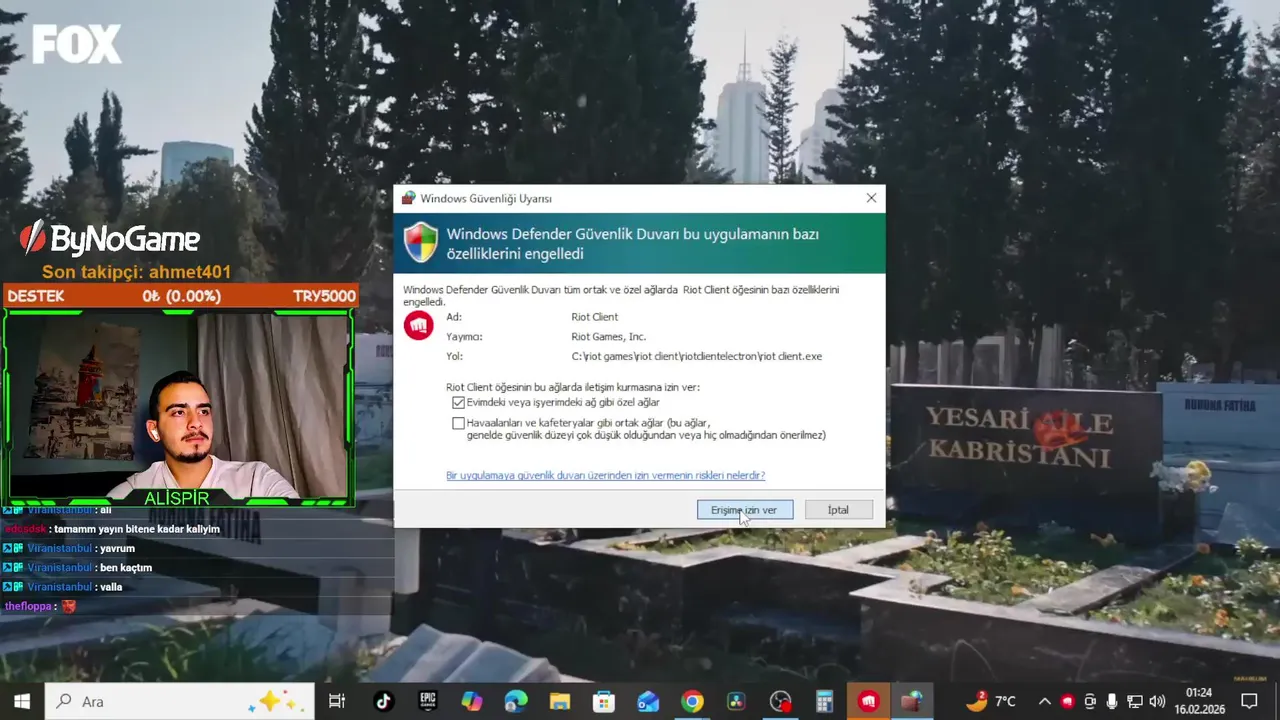This screenshot has width=1280, height=720.
Task: Click the camera in-use tray icon
Action: pos(1090,701)
